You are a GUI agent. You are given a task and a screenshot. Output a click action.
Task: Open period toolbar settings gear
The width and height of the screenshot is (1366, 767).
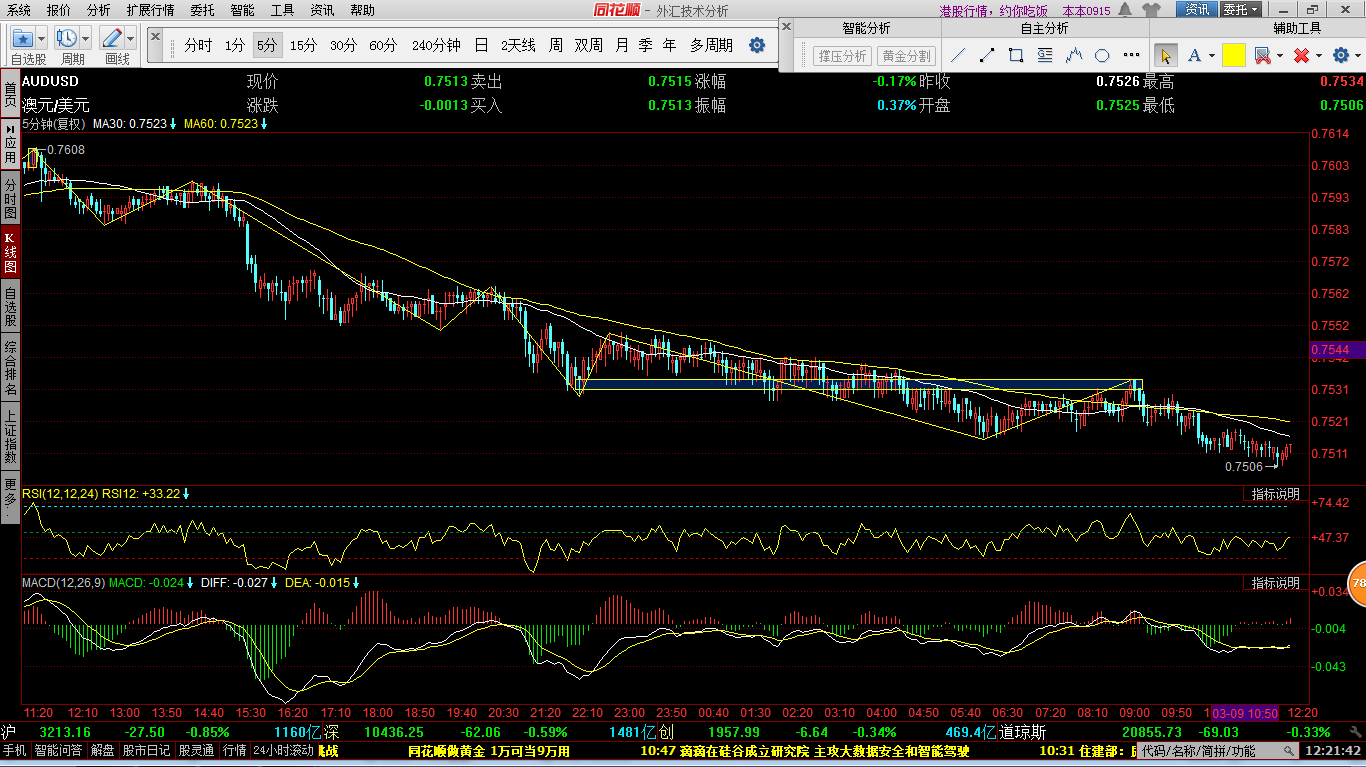tap(757, 45)
